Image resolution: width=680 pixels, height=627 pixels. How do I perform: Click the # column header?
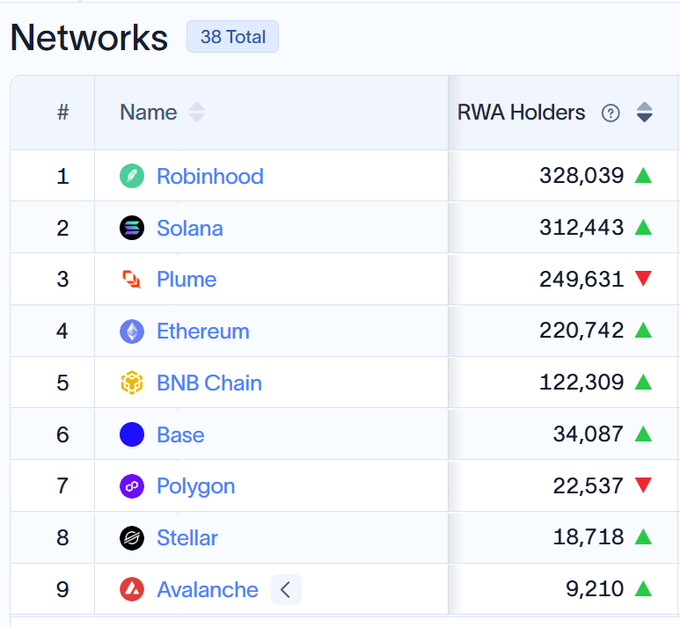pyautogui.click(x=63, y=112)
